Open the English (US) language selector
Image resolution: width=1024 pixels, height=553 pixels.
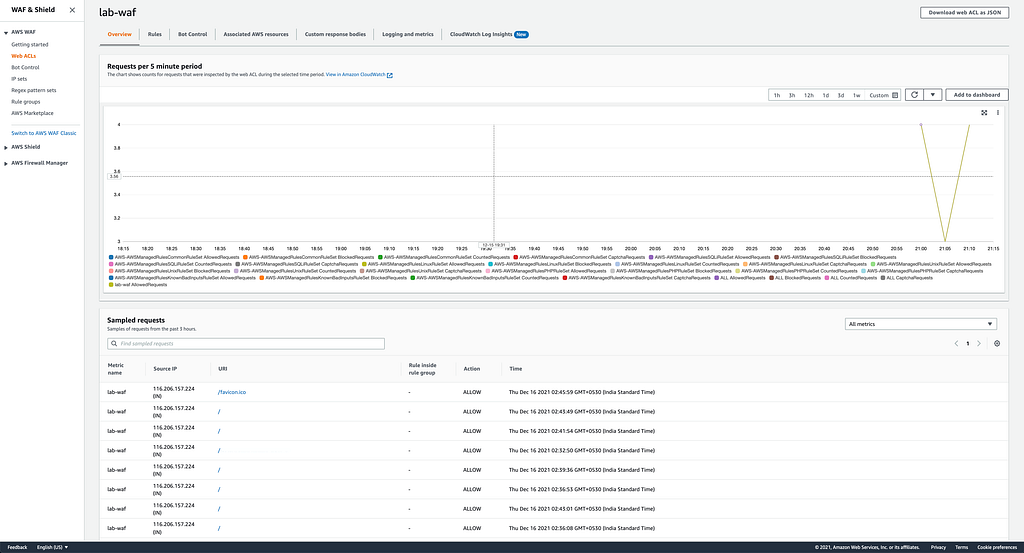pyautogui.click(x=52, y=547)
